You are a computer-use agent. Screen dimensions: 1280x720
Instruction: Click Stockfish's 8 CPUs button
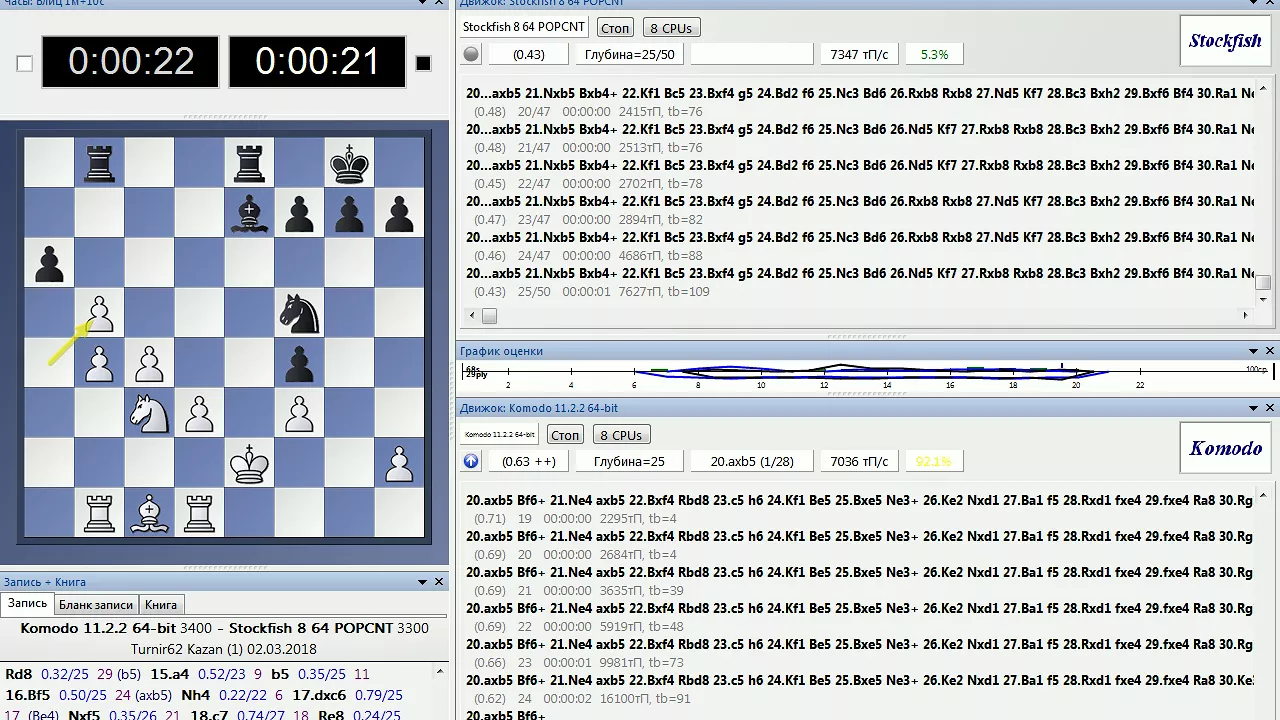click(671, 28)
